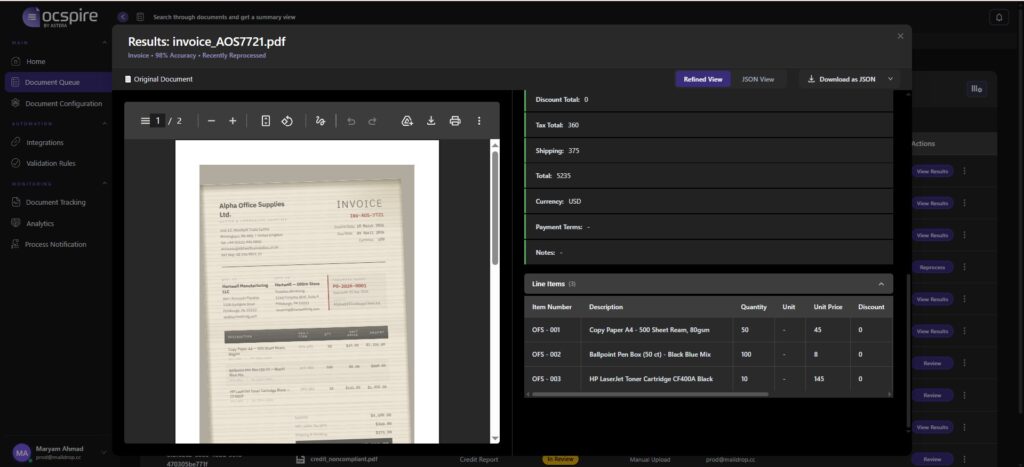Open Process Notification page
Screen dimensions: 1024x467
tap(56, 244)
